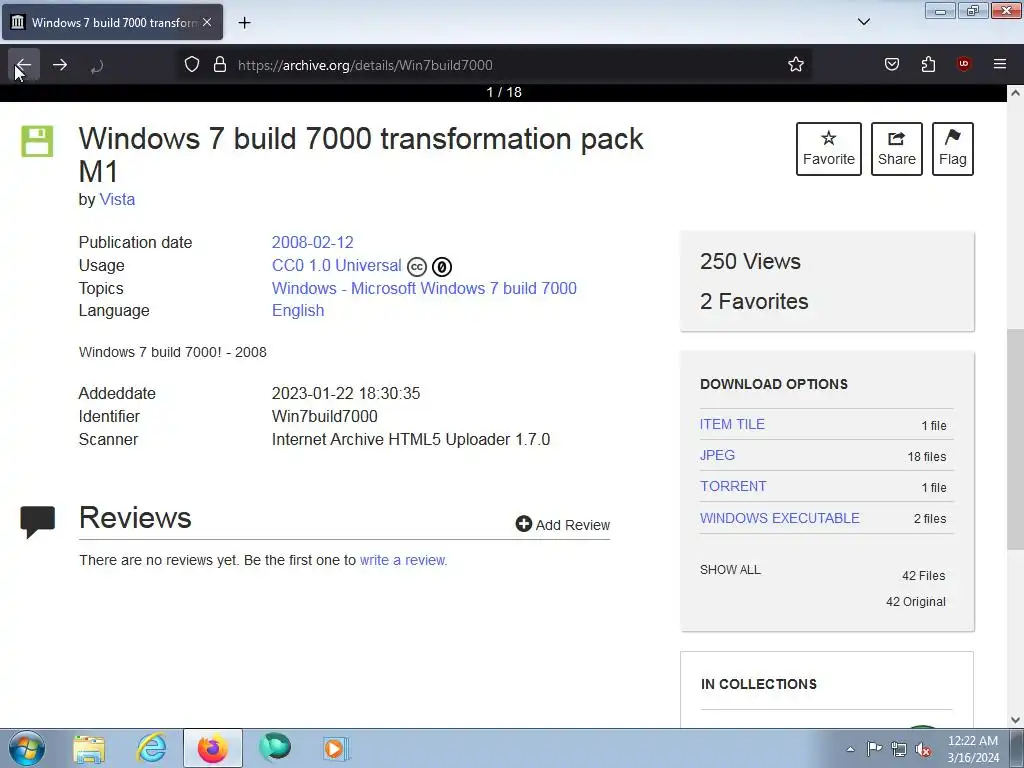
Task: Open a new tab with the plus button
Action: click(244, 23)
